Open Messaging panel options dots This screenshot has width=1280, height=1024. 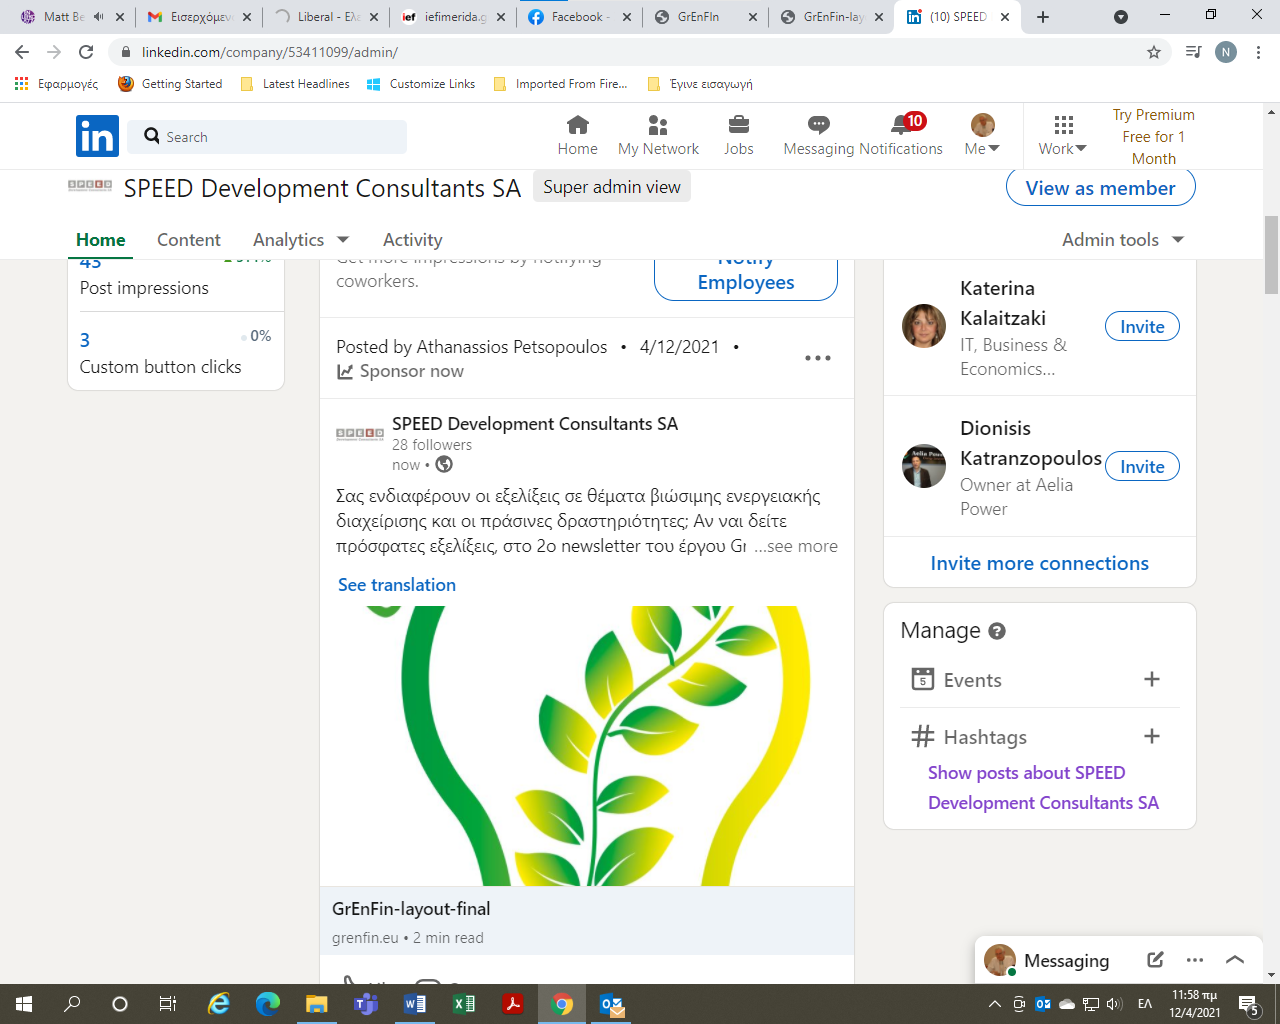click(1195, 960)
